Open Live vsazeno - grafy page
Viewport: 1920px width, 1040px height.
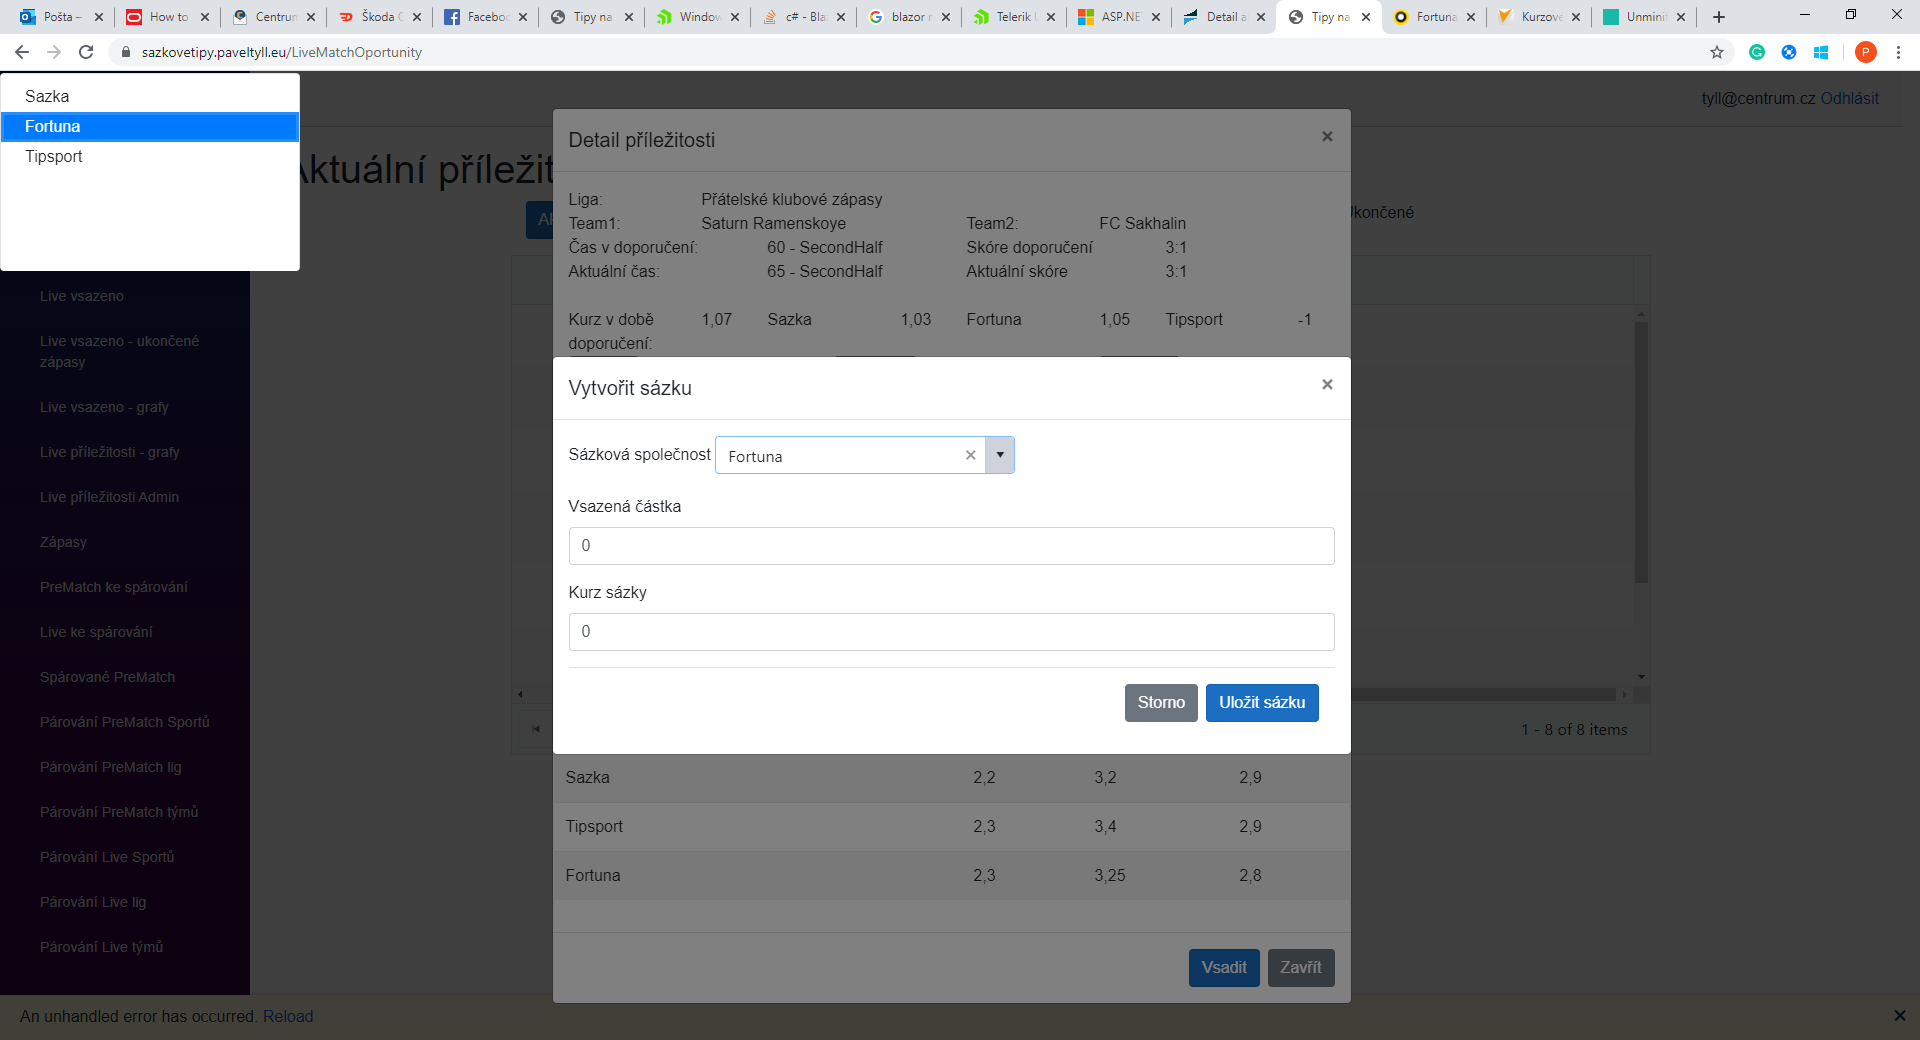[x=104, y=407]
